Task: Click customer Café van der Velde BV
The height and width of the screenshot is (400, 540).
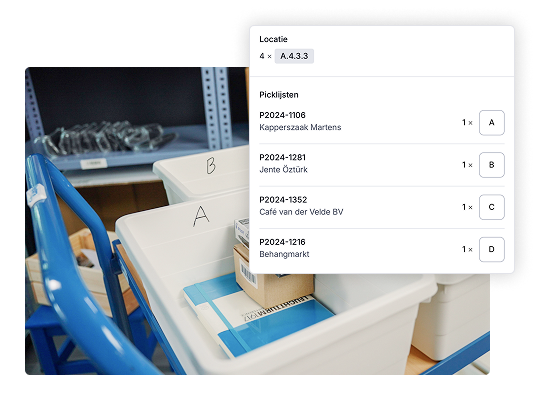Action: 301,212
